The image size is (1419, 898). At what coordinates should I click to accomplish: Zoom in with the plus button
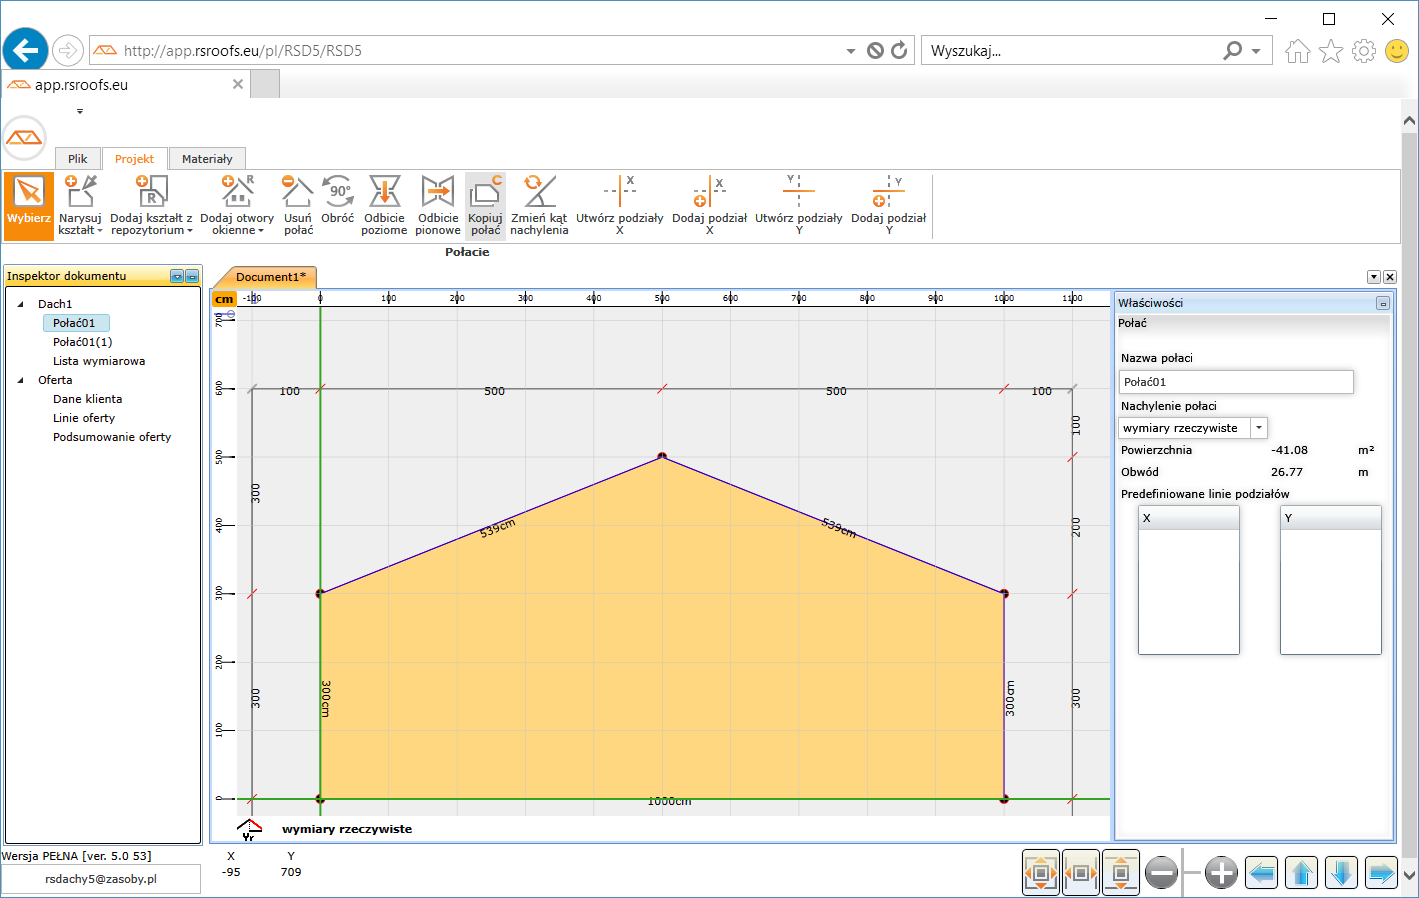click(x=1221, y=873)
